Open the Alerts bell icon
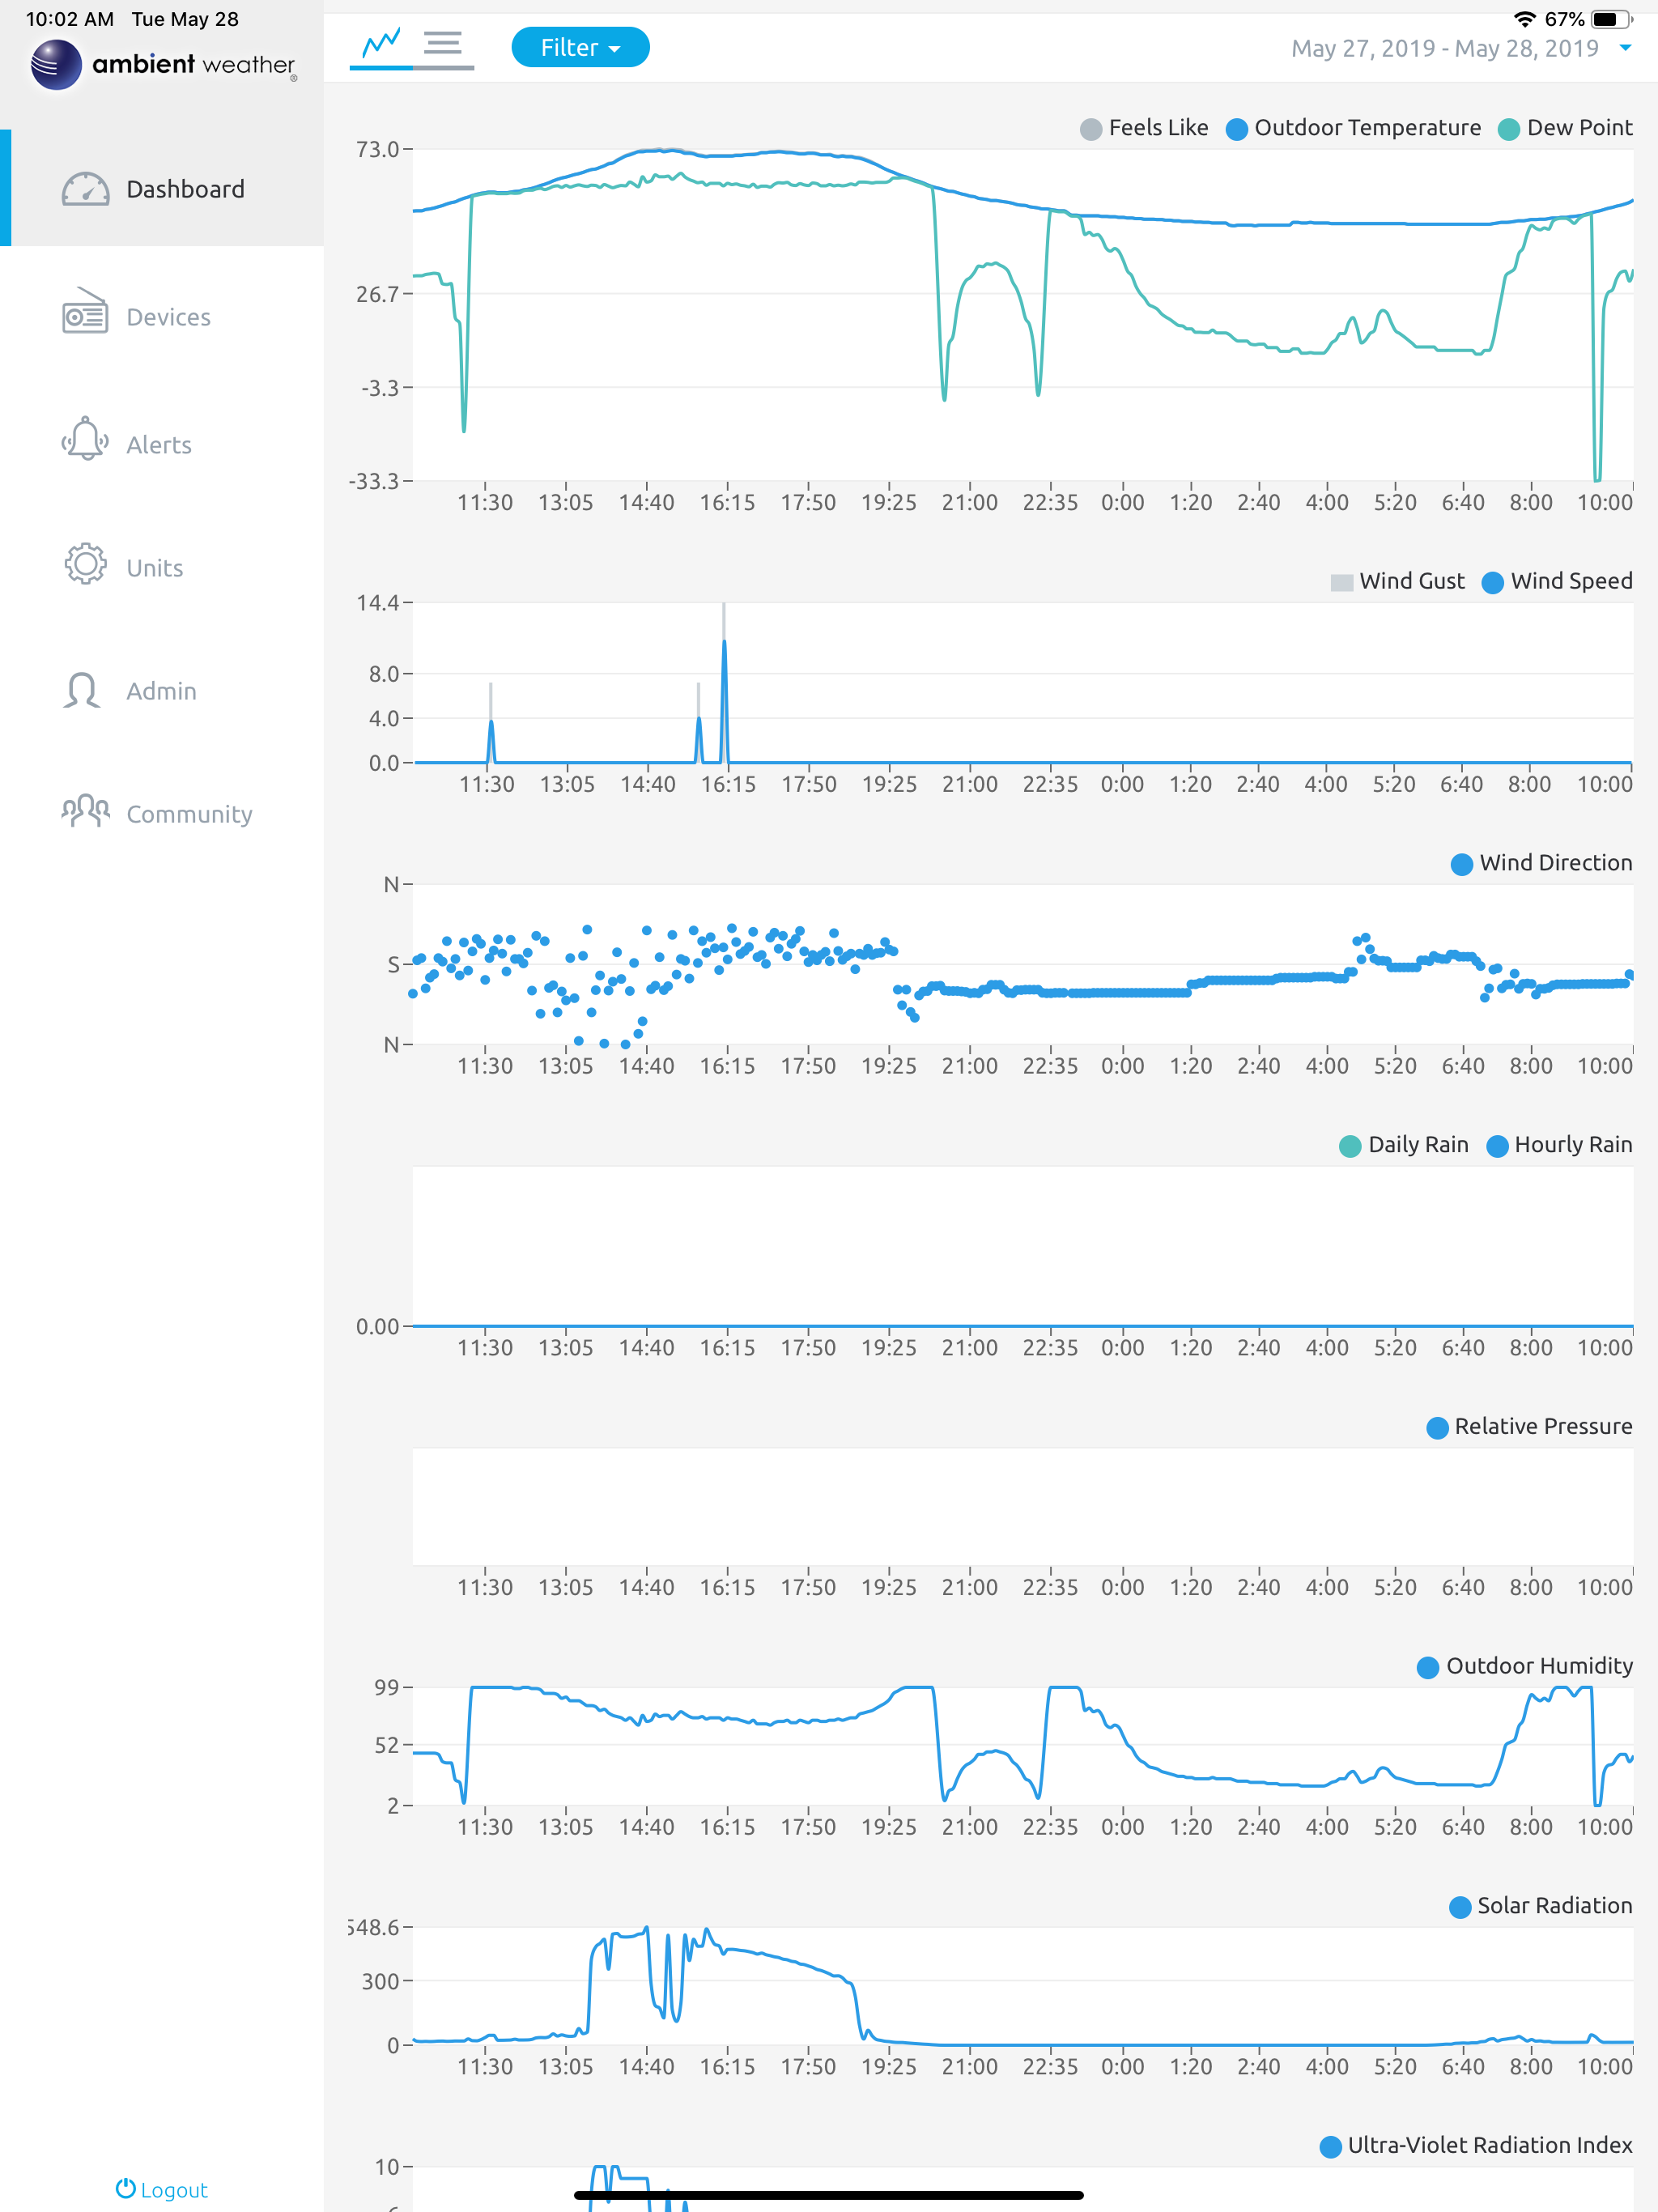This screenshot has width=1658, height=2212. click(85, 440)
